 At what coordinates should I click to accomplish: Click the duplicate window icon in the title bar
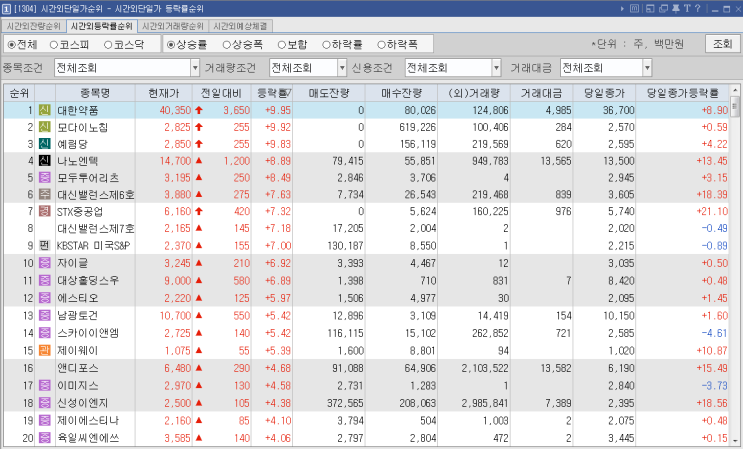[663, 9]
